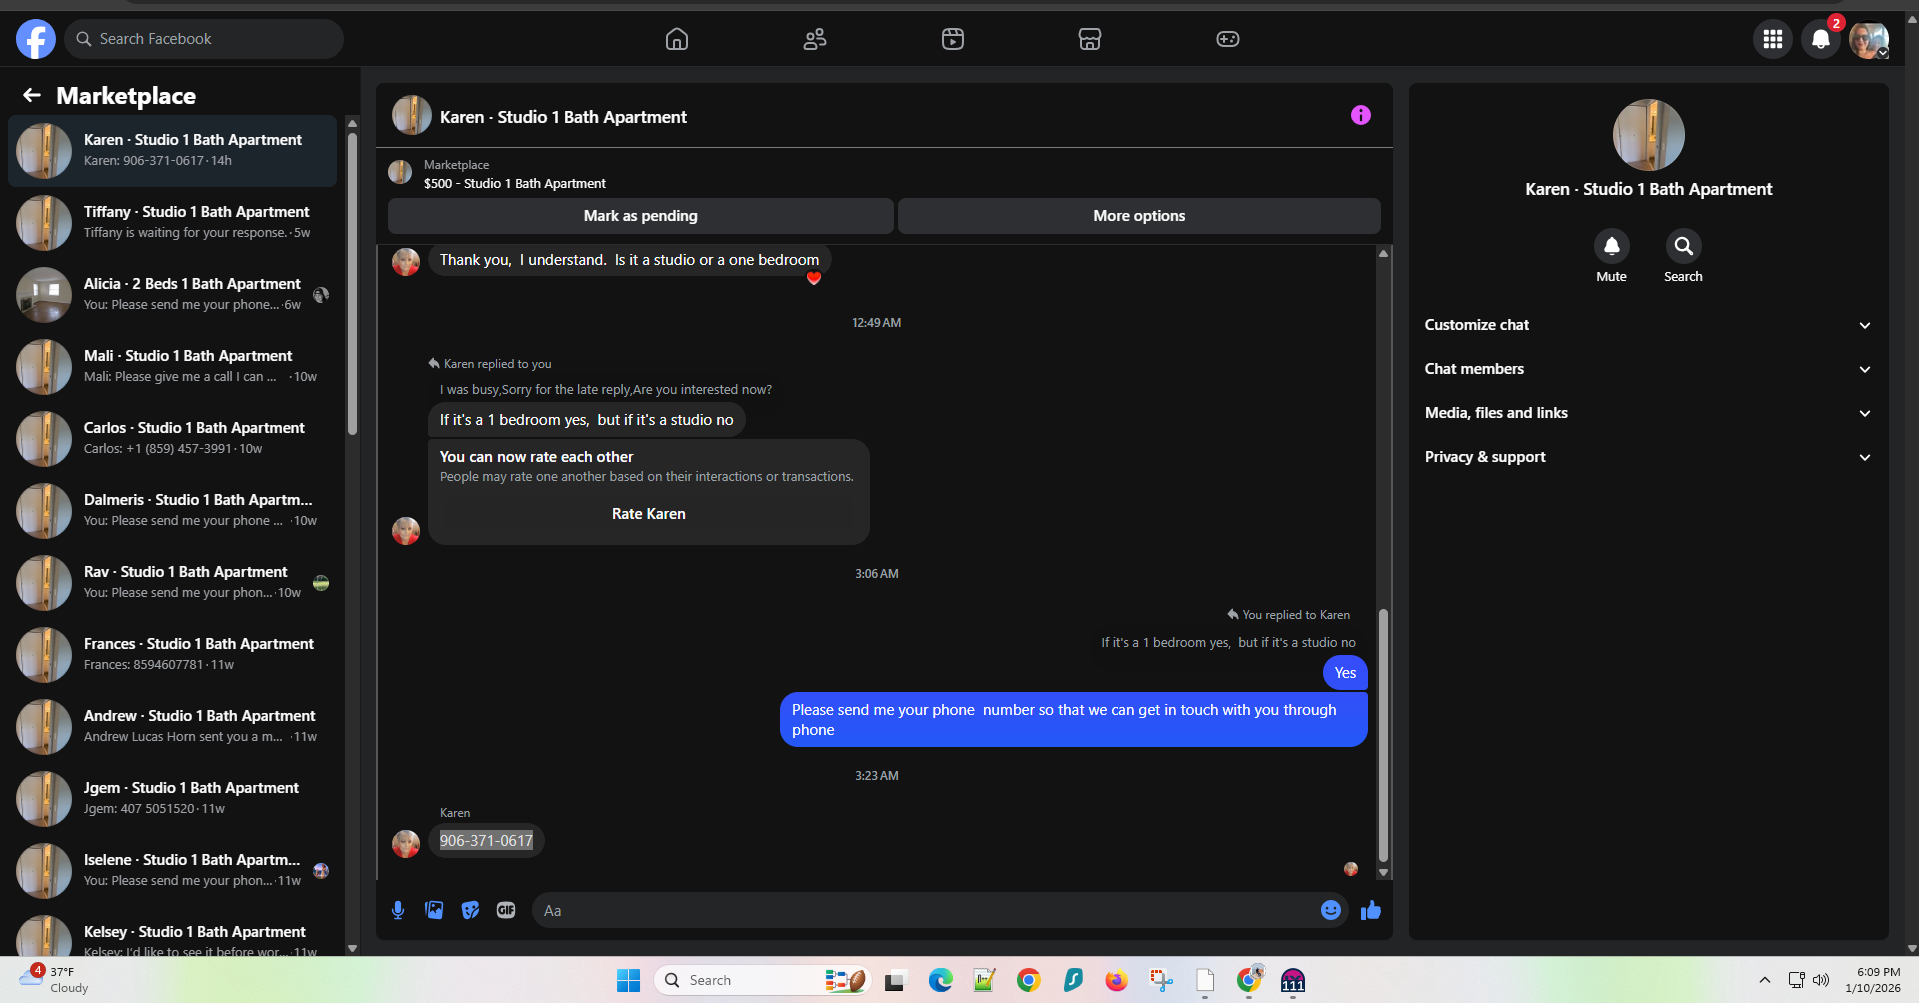Open Mali Studio 1 Bath Apartment chat
Screen dimensions: 1919x1003
coord(173,366)
